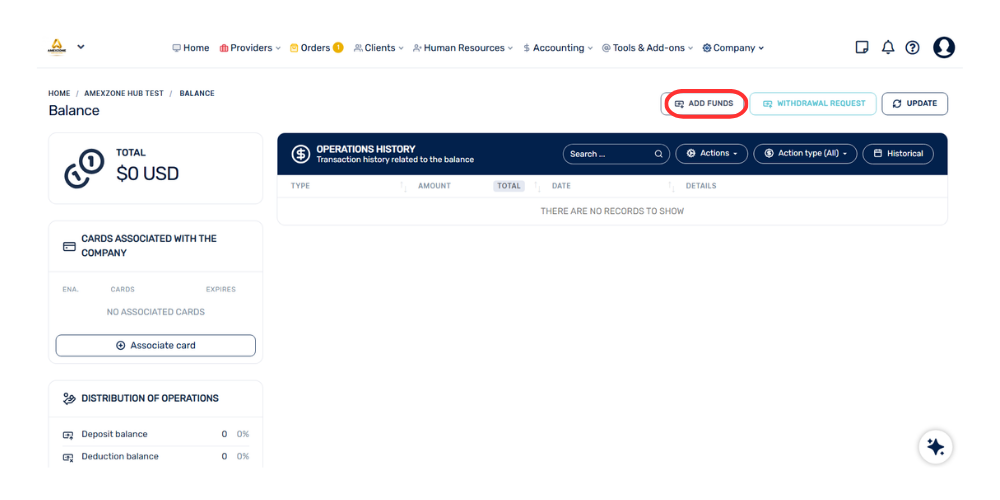
Task: Open the Home menu item
Action: pyautogui.click(x=191, y=48)
